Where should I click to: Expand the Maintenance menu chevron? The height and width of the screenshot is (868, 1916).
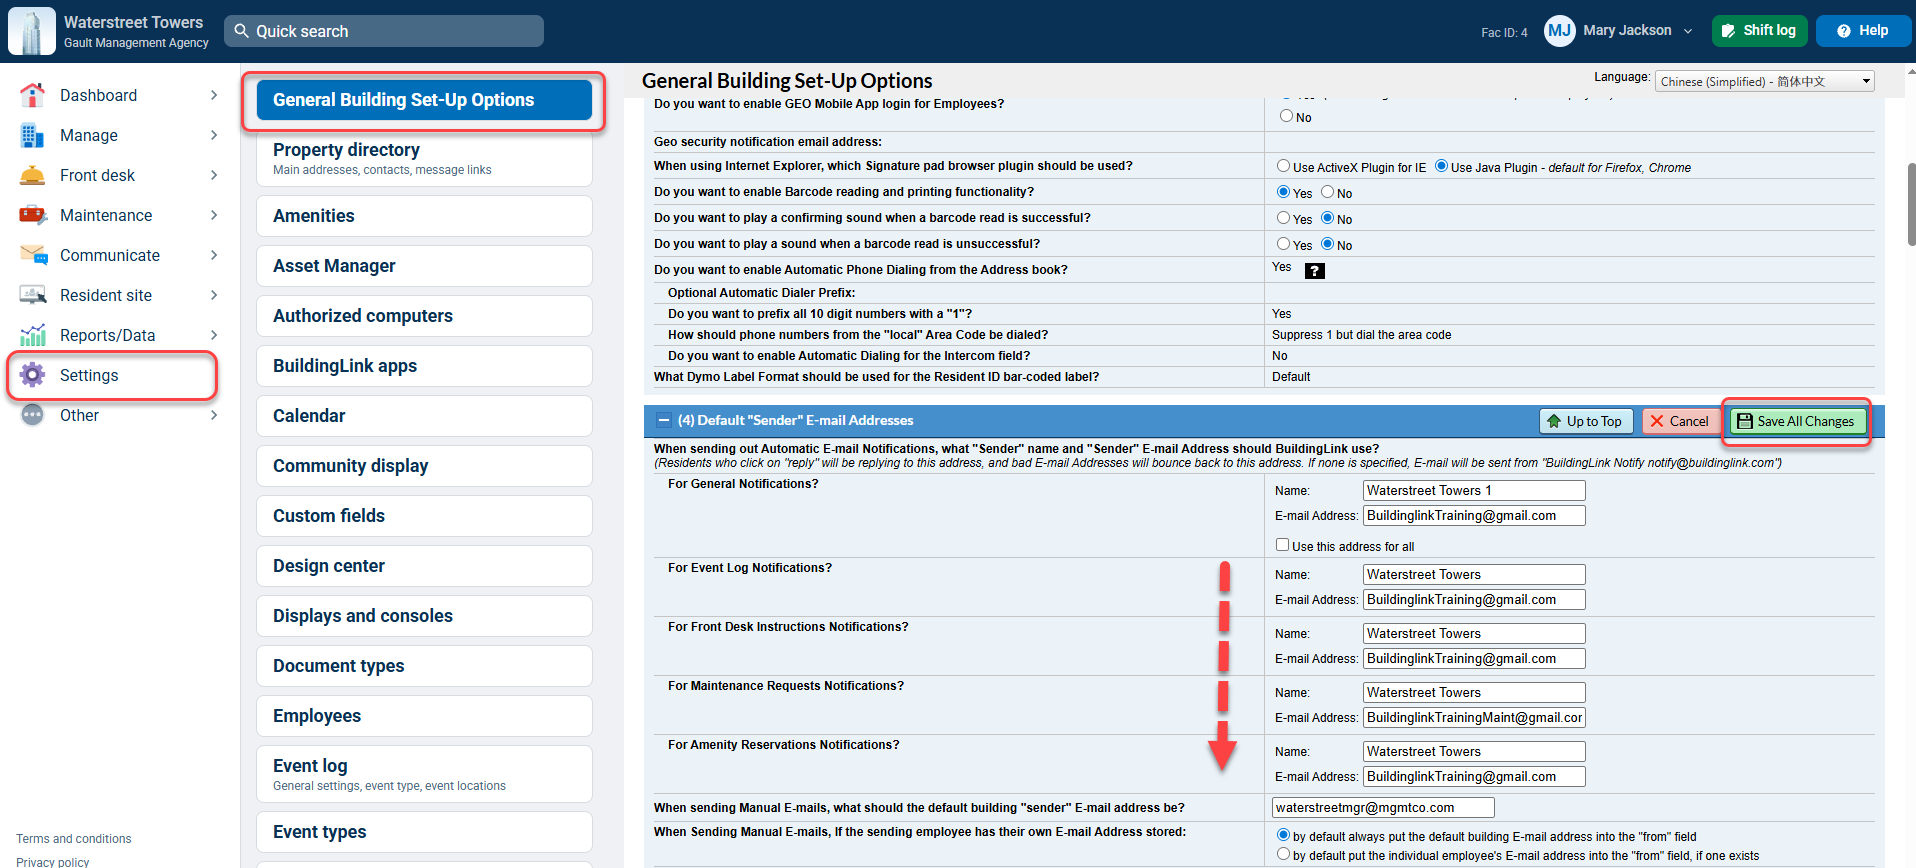[214, 215]
